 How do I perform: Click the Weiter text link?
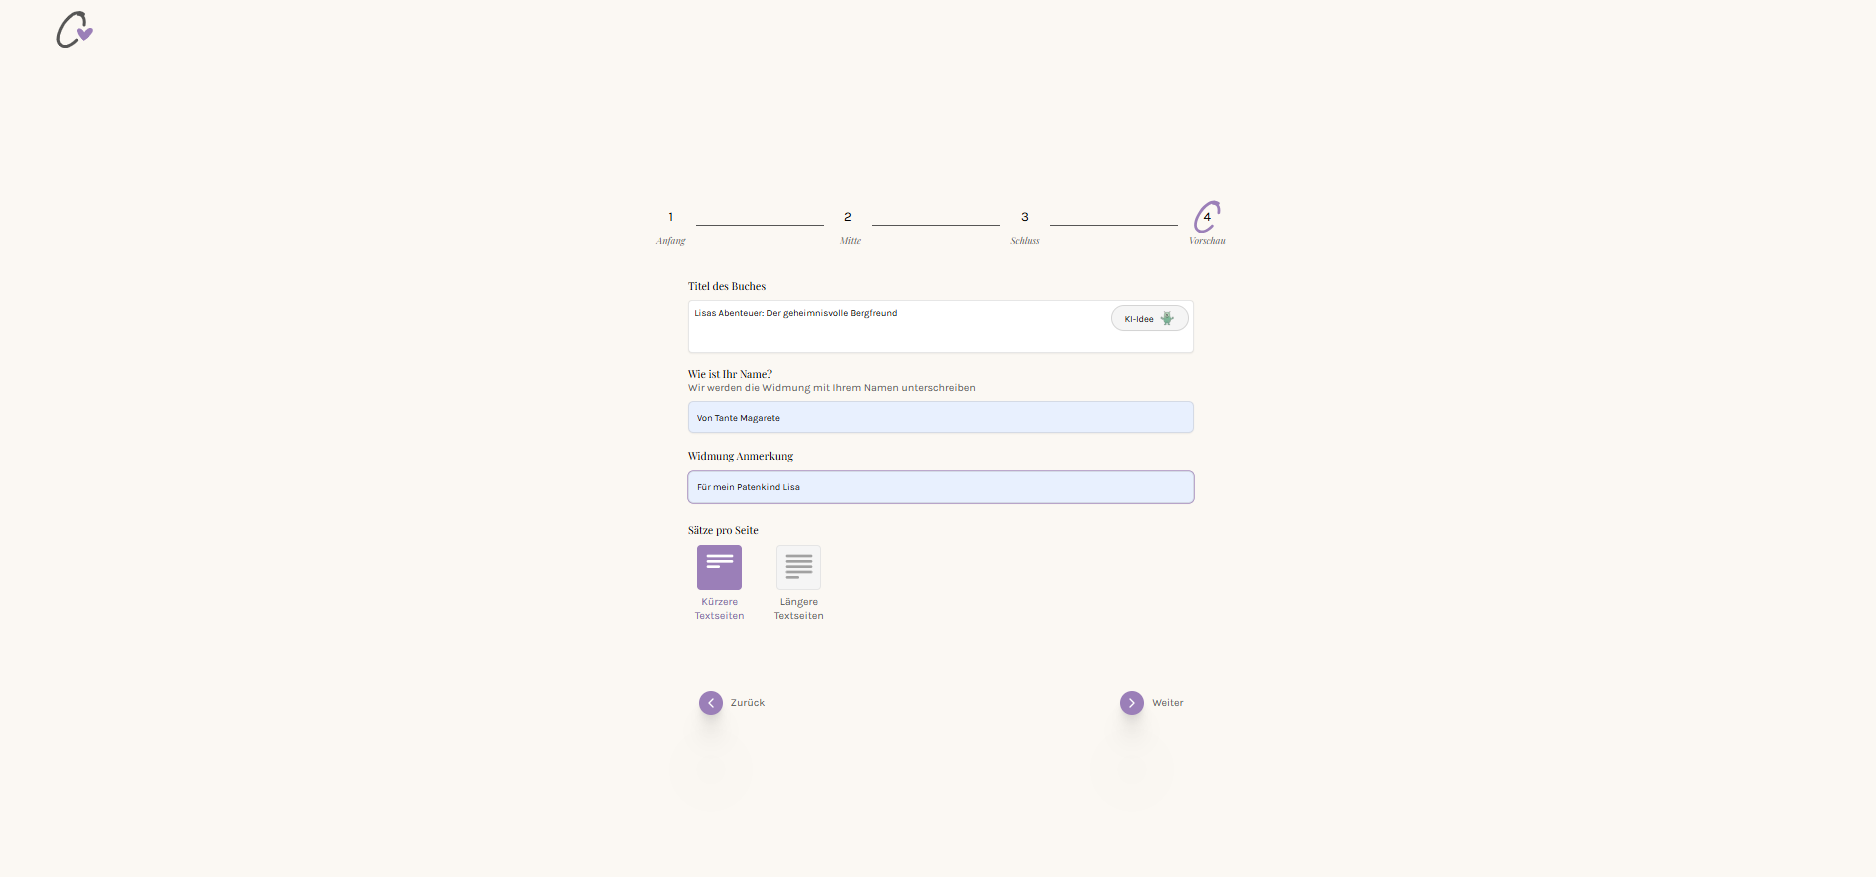[1167, 703]
